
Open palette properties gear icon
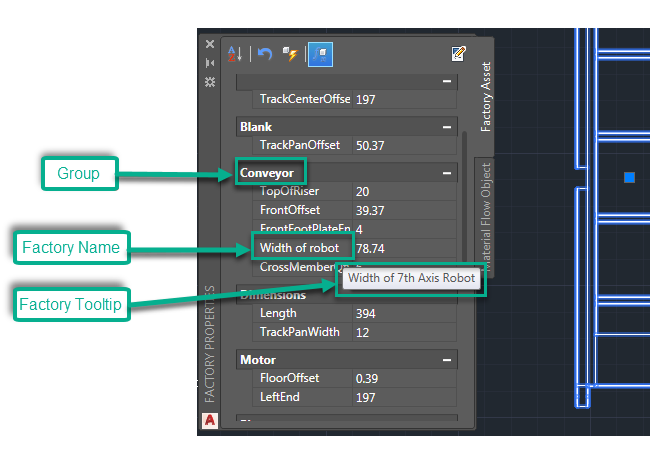pos(210,82)
